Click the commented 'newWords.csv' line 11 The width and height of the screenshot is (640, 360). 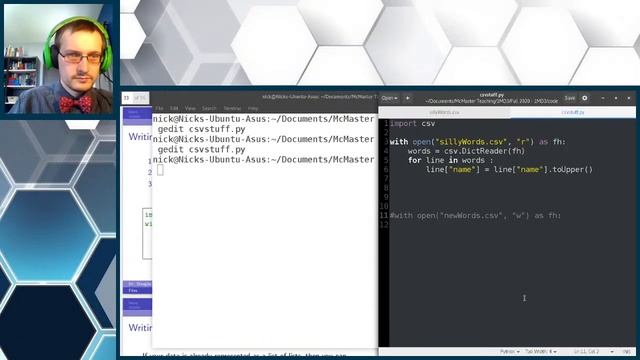[476, 216]
